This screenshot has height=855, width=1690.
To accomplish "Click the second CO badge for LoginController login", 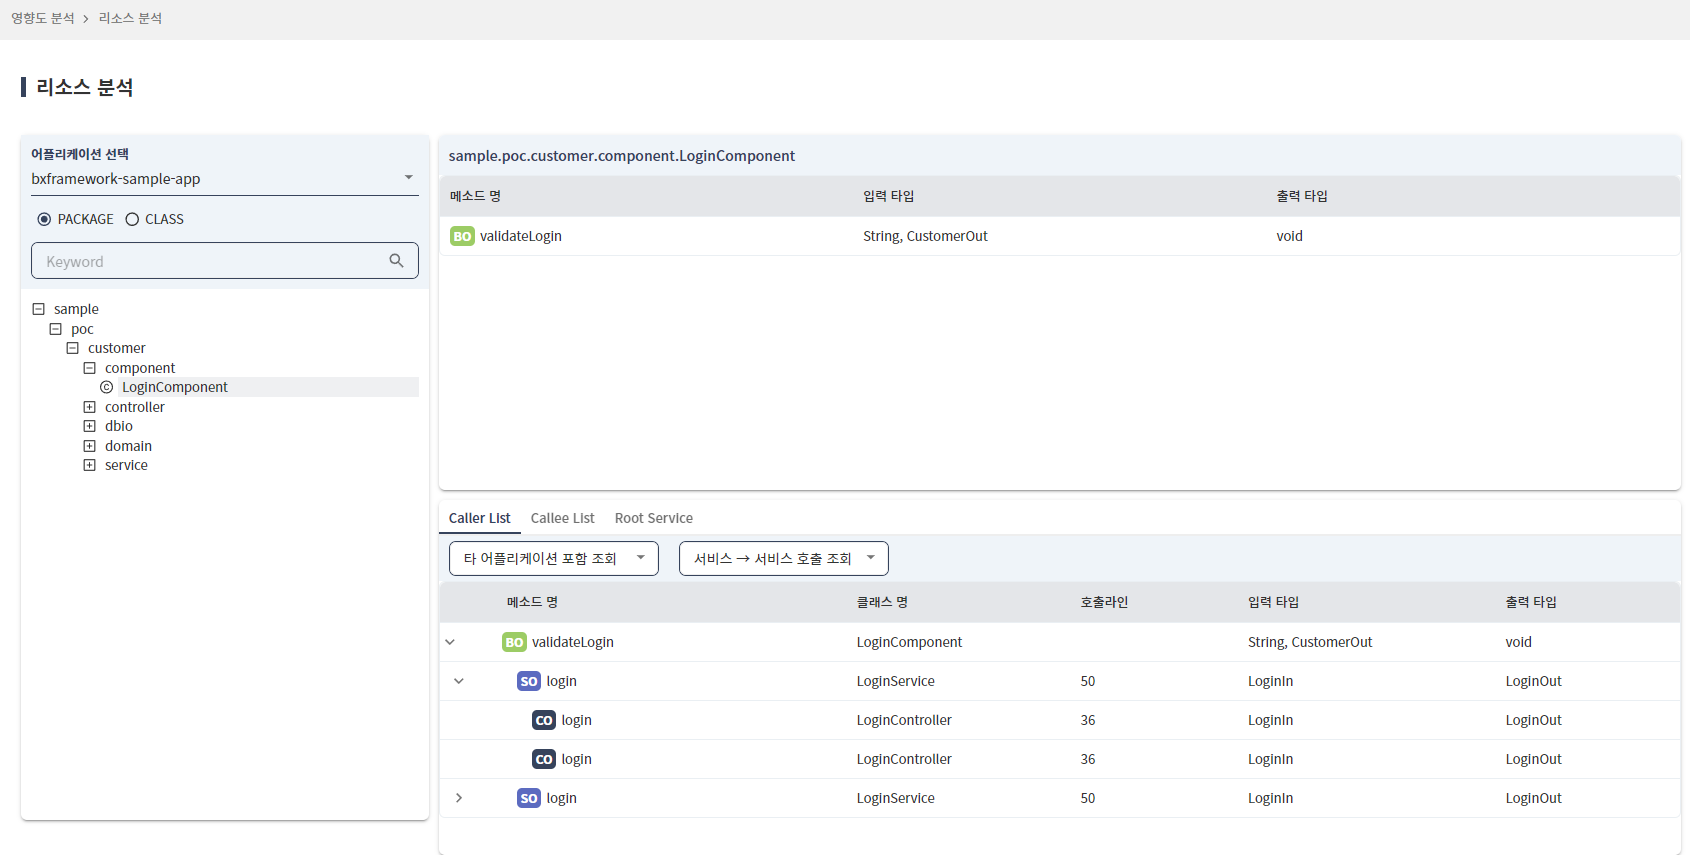I will [x=544, y=760].
